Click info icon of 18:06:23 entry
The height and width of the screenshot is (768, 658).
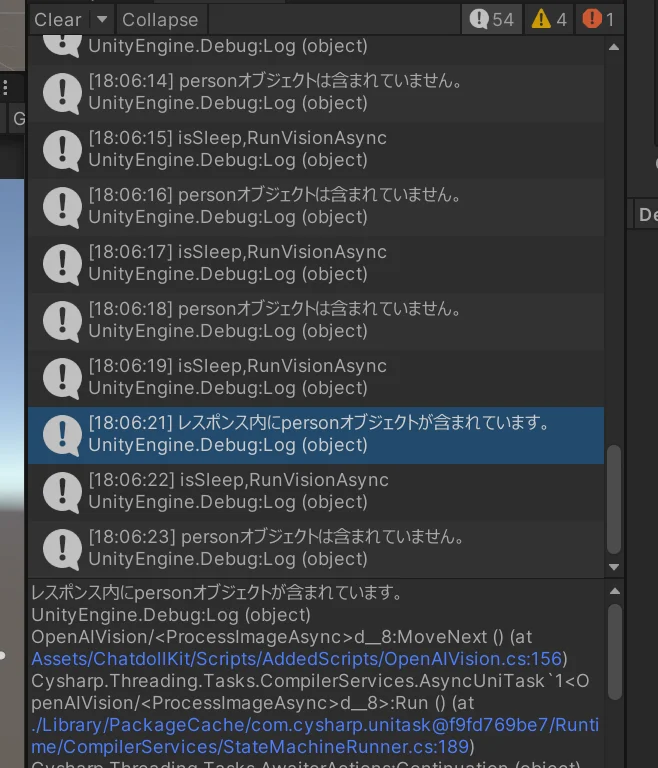tap(62, 550)
